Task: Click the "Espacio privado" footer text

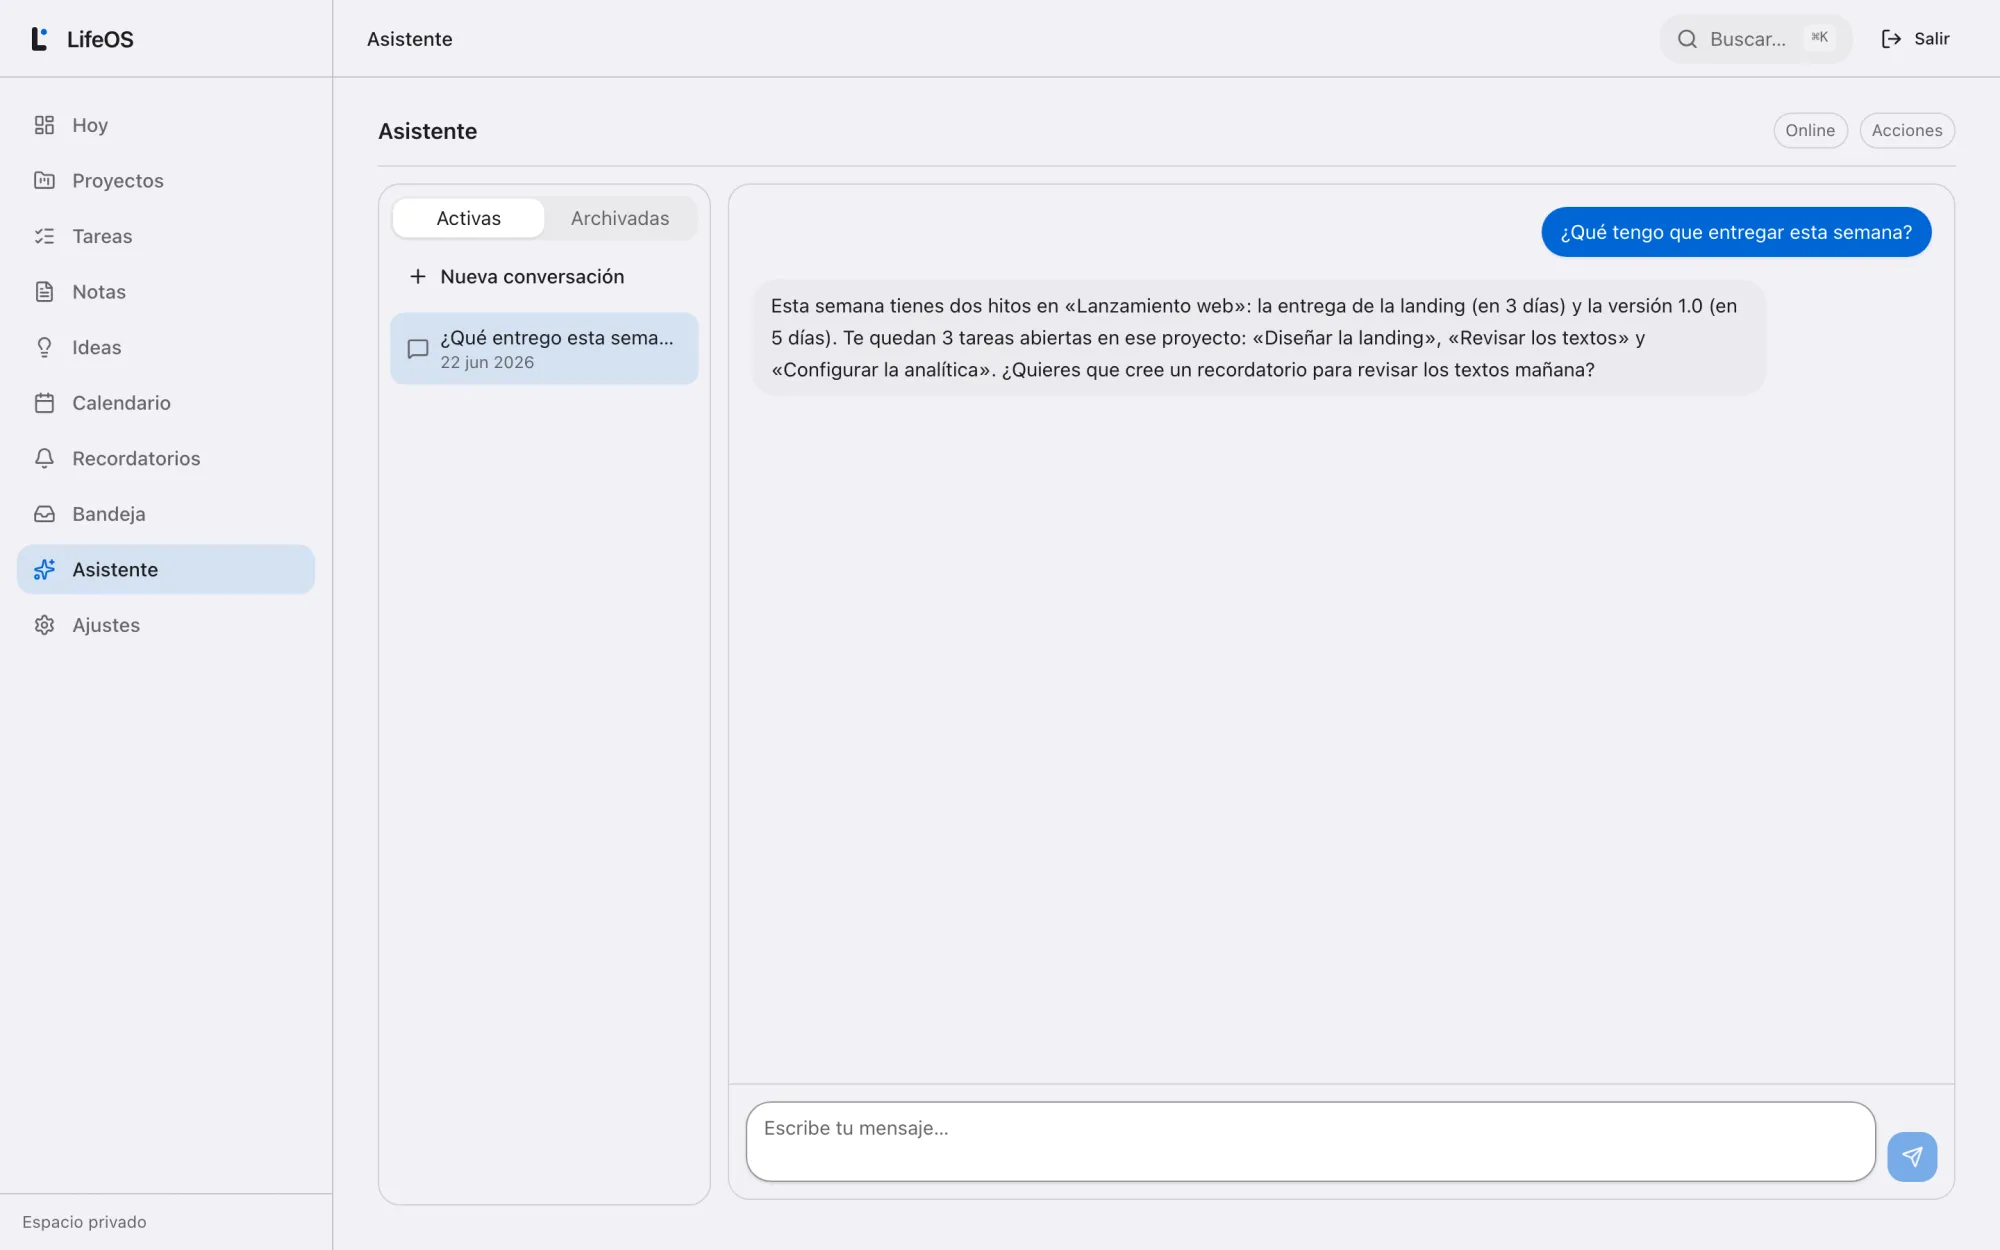Action: 84,1221
